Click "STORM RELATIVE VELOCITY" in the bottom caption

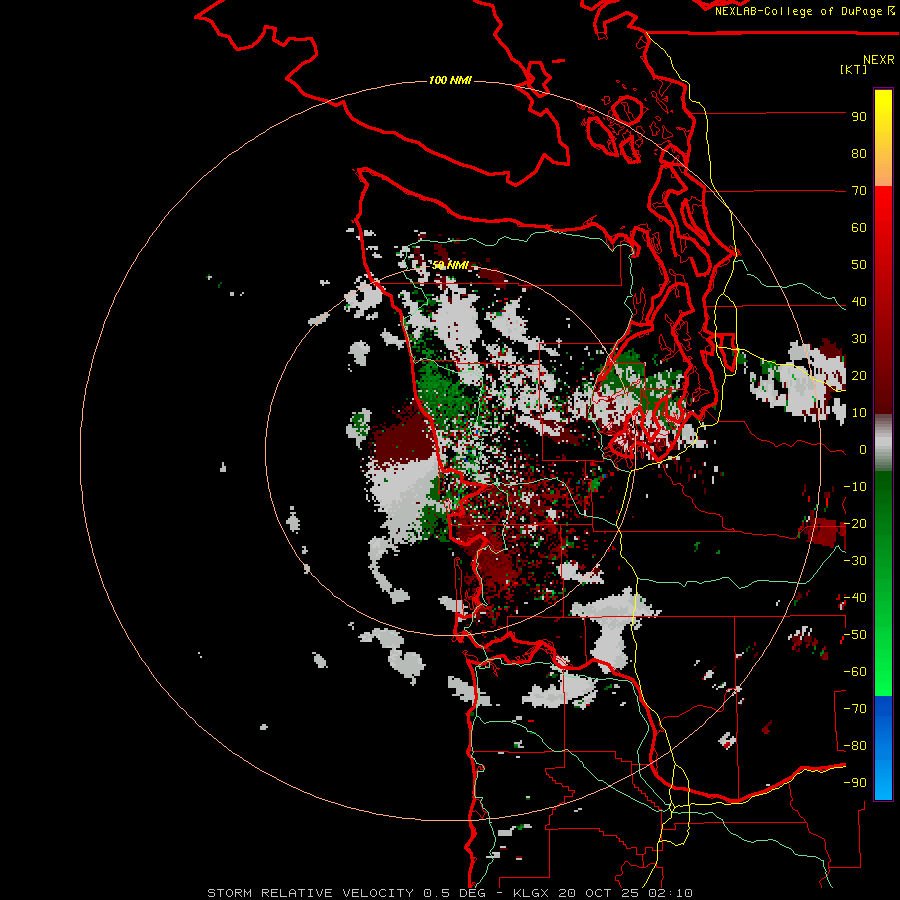[x=310, y=893]
